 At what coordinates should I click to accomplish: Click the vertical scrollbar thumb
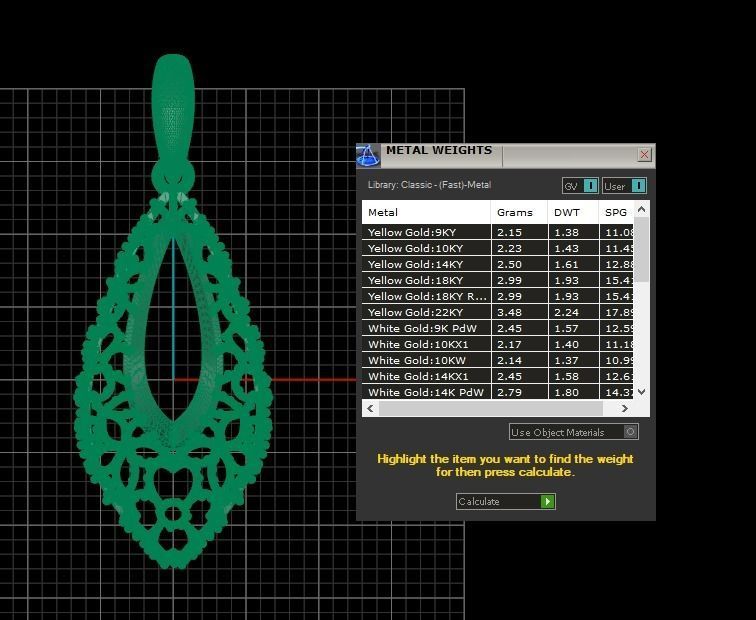tap(641, 250)
